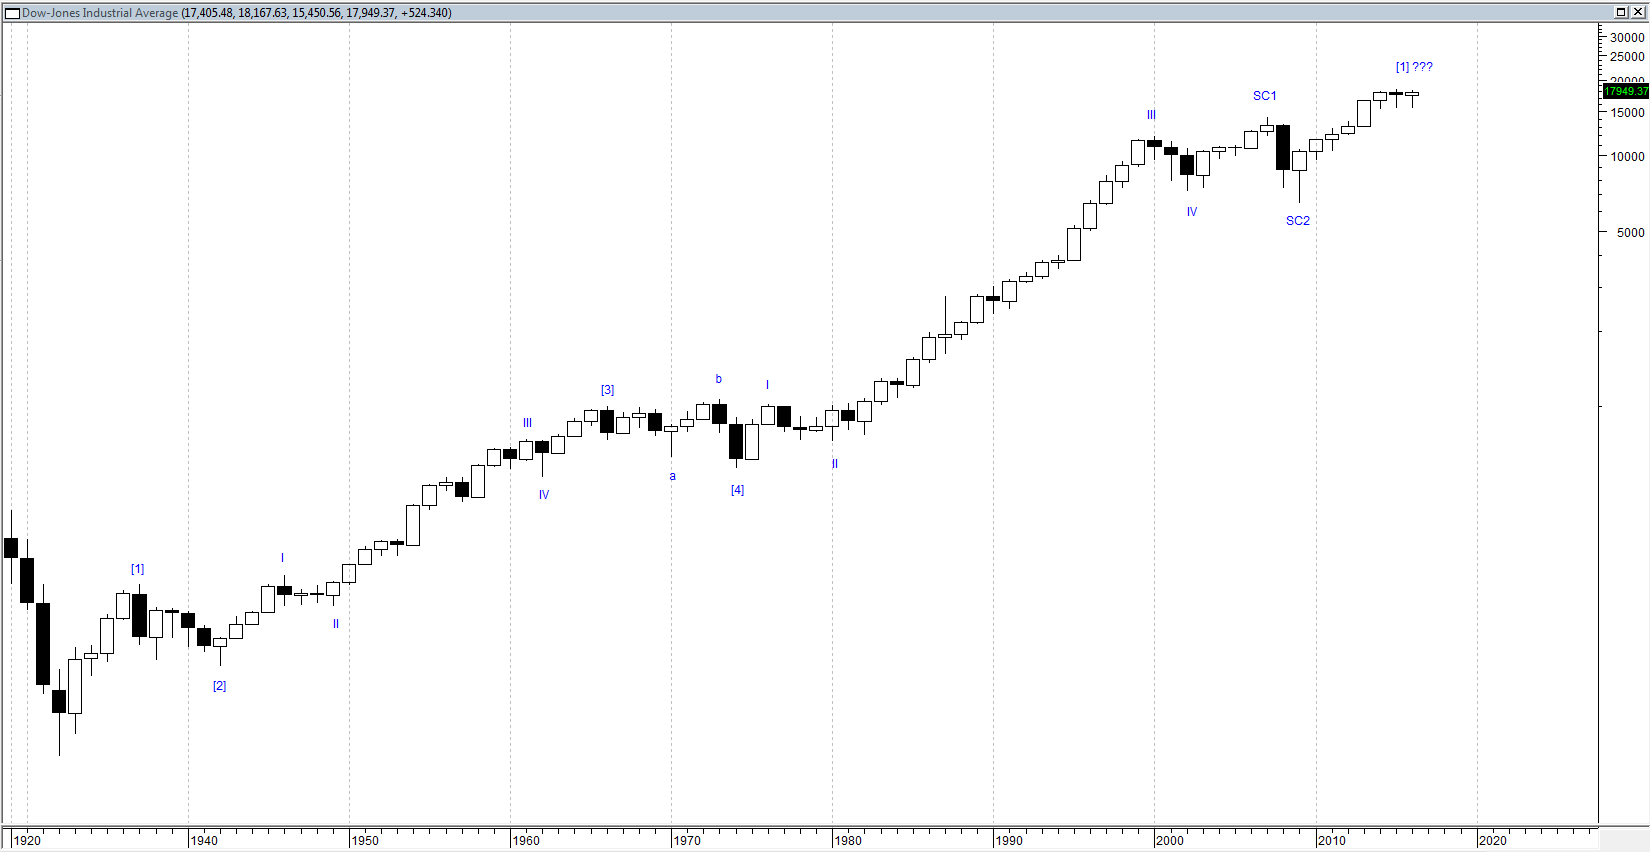Image resolution: width=1650 pixels, height=852 pixels.
Task: Select the IV annotation below the 2002 low
Action: [1192, 212]
